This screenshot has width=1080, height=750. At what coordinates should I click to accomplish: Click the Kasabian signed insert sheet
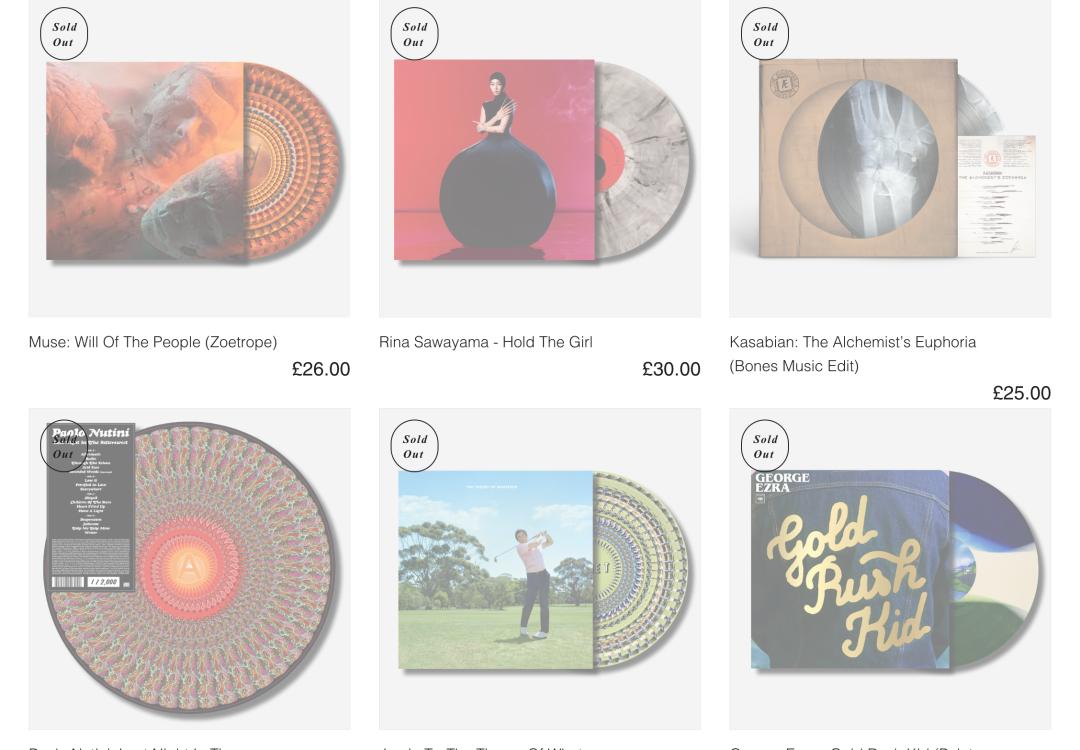coord(997,196)
